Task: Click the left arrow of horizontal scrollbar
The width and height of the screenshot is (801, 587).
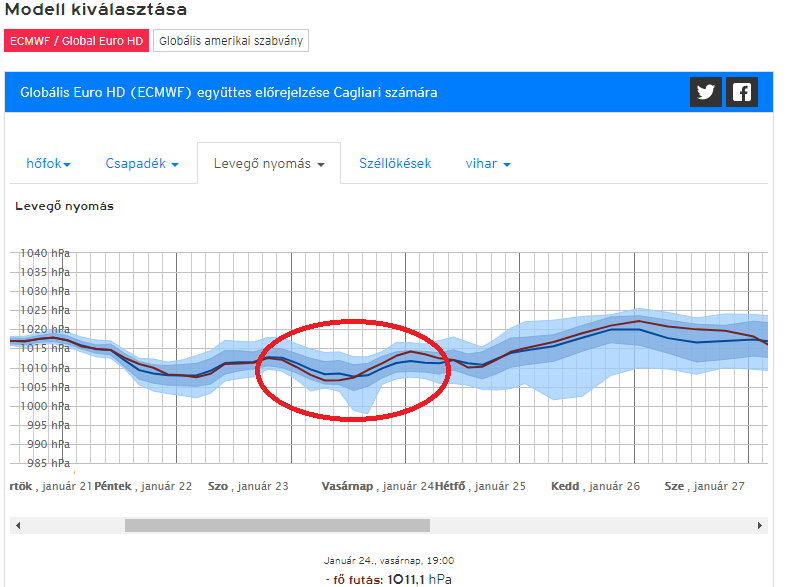Action: [x=17, y=525]
